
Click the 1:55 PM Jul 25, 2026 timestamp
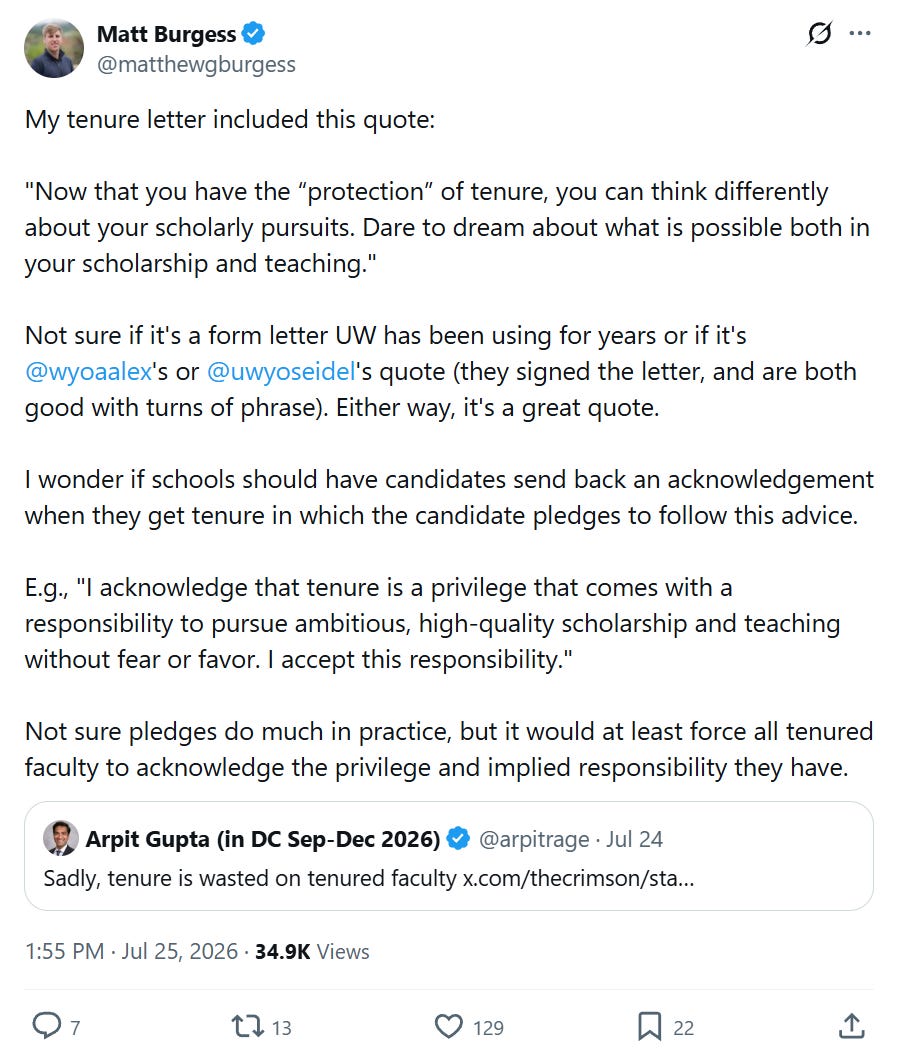(131, 951)
